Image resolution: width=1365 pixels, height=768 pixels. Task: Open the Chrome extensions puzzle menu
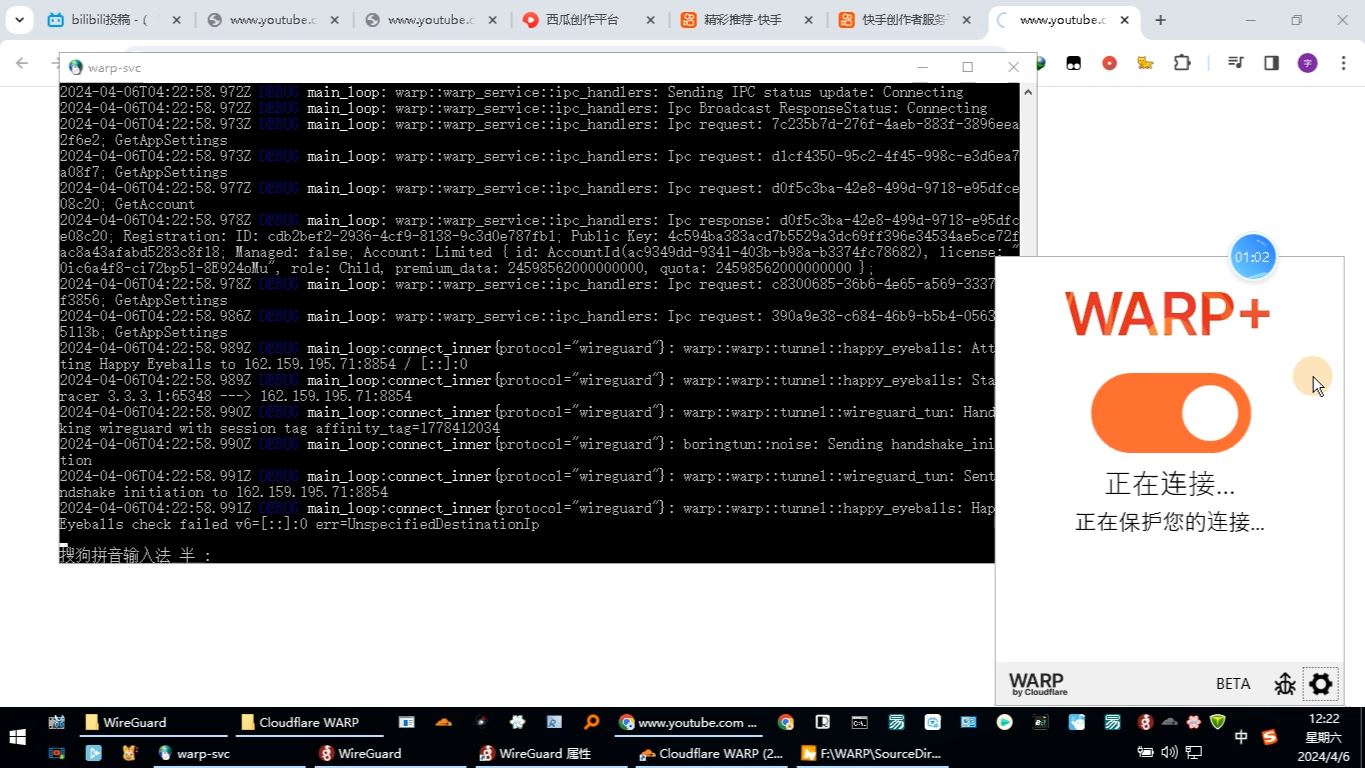click(1182, 63)
